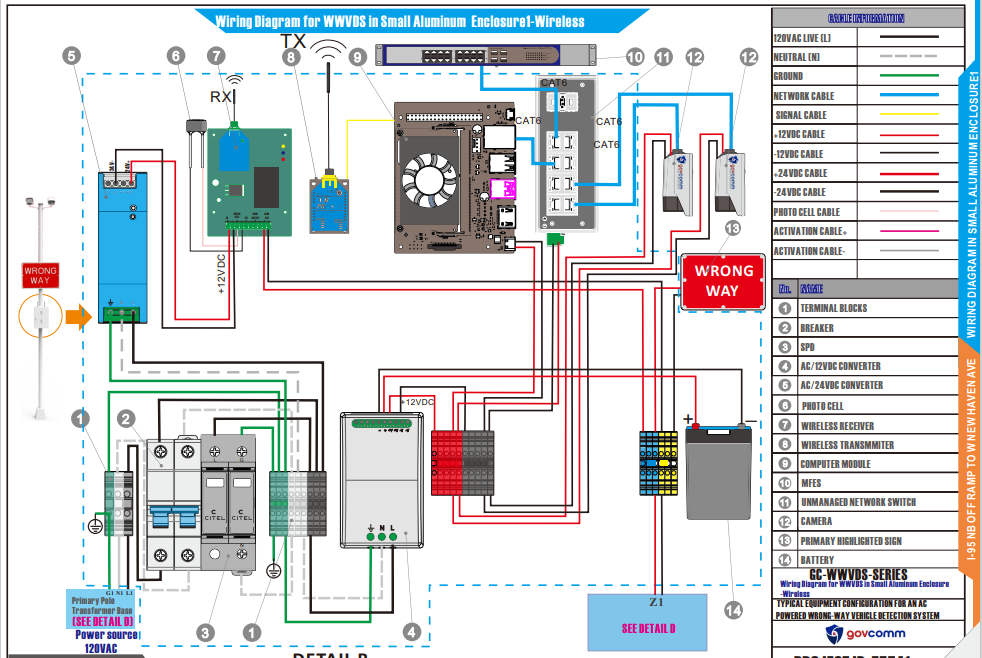Click the blue and yellow terminal blocks
This screenshot has height=658, width=982.
tap(658, 463)
